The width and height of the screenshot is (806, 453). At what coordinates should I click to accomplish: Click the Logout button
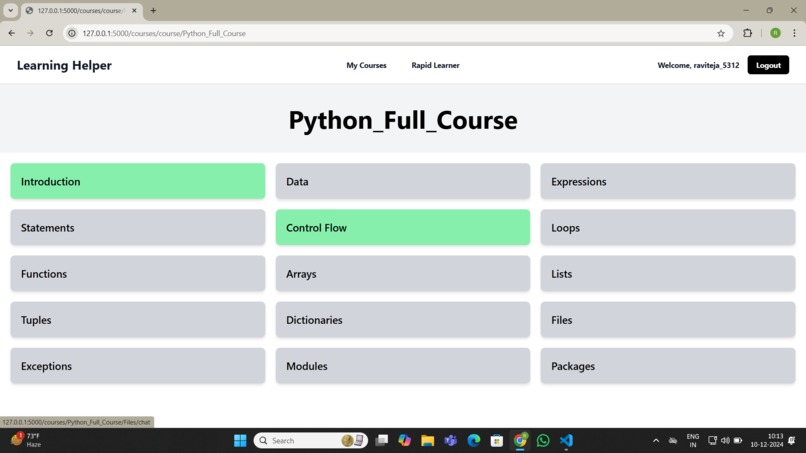[x=768, y=65]
